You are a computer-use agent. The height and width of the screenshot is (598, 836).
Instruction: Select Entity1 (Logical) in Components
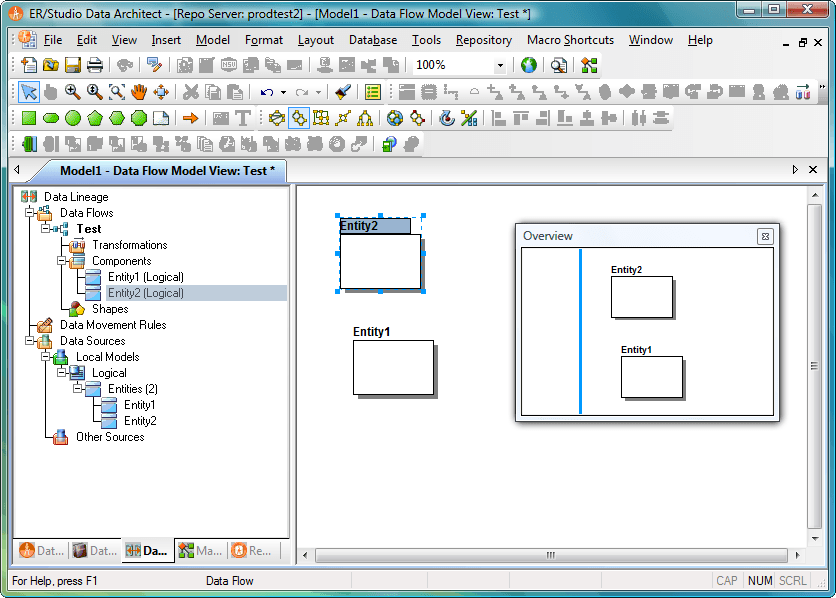pyautogui.click(x=146, y=277)
